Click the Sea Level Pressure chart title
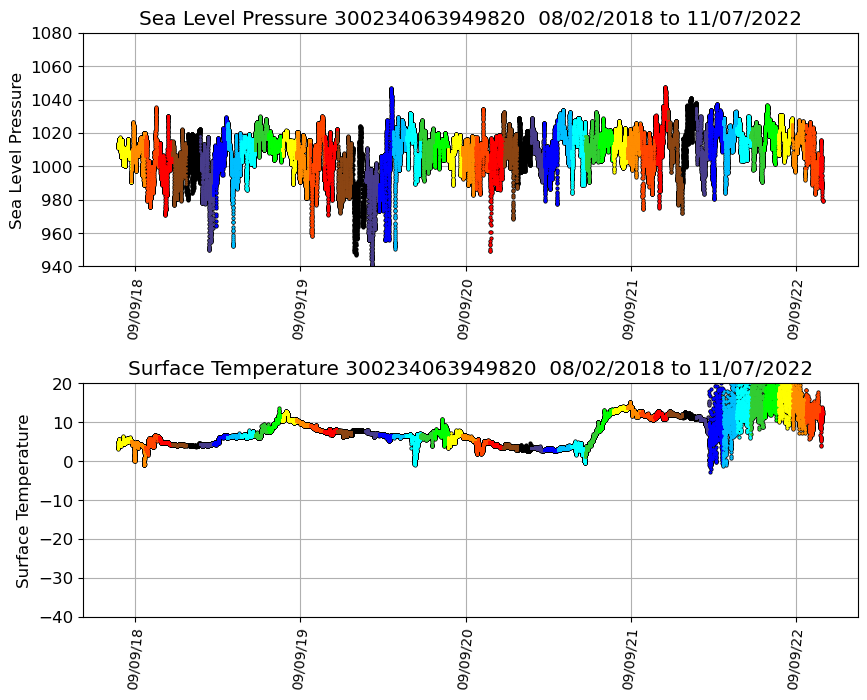Image resolution: width=867 pixels, height=700 pixels. [x=470, y=19]
